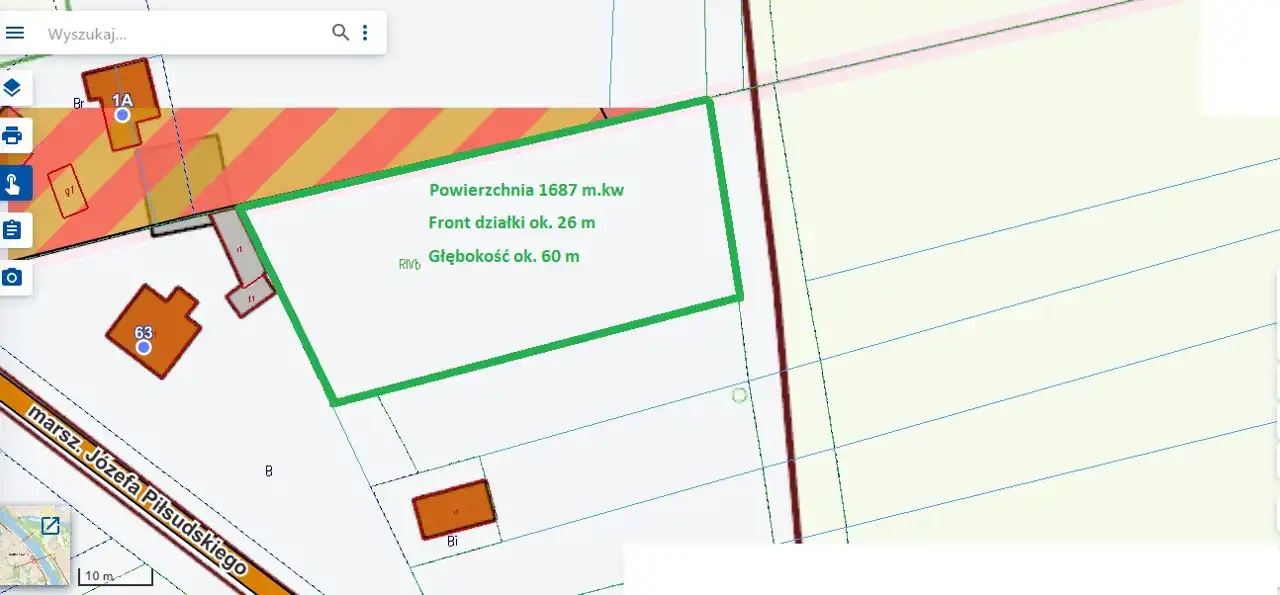Expand the overview minimap with arrow icon
Viewport: 1280px width, 595px height.
click(x=50, y=525)
